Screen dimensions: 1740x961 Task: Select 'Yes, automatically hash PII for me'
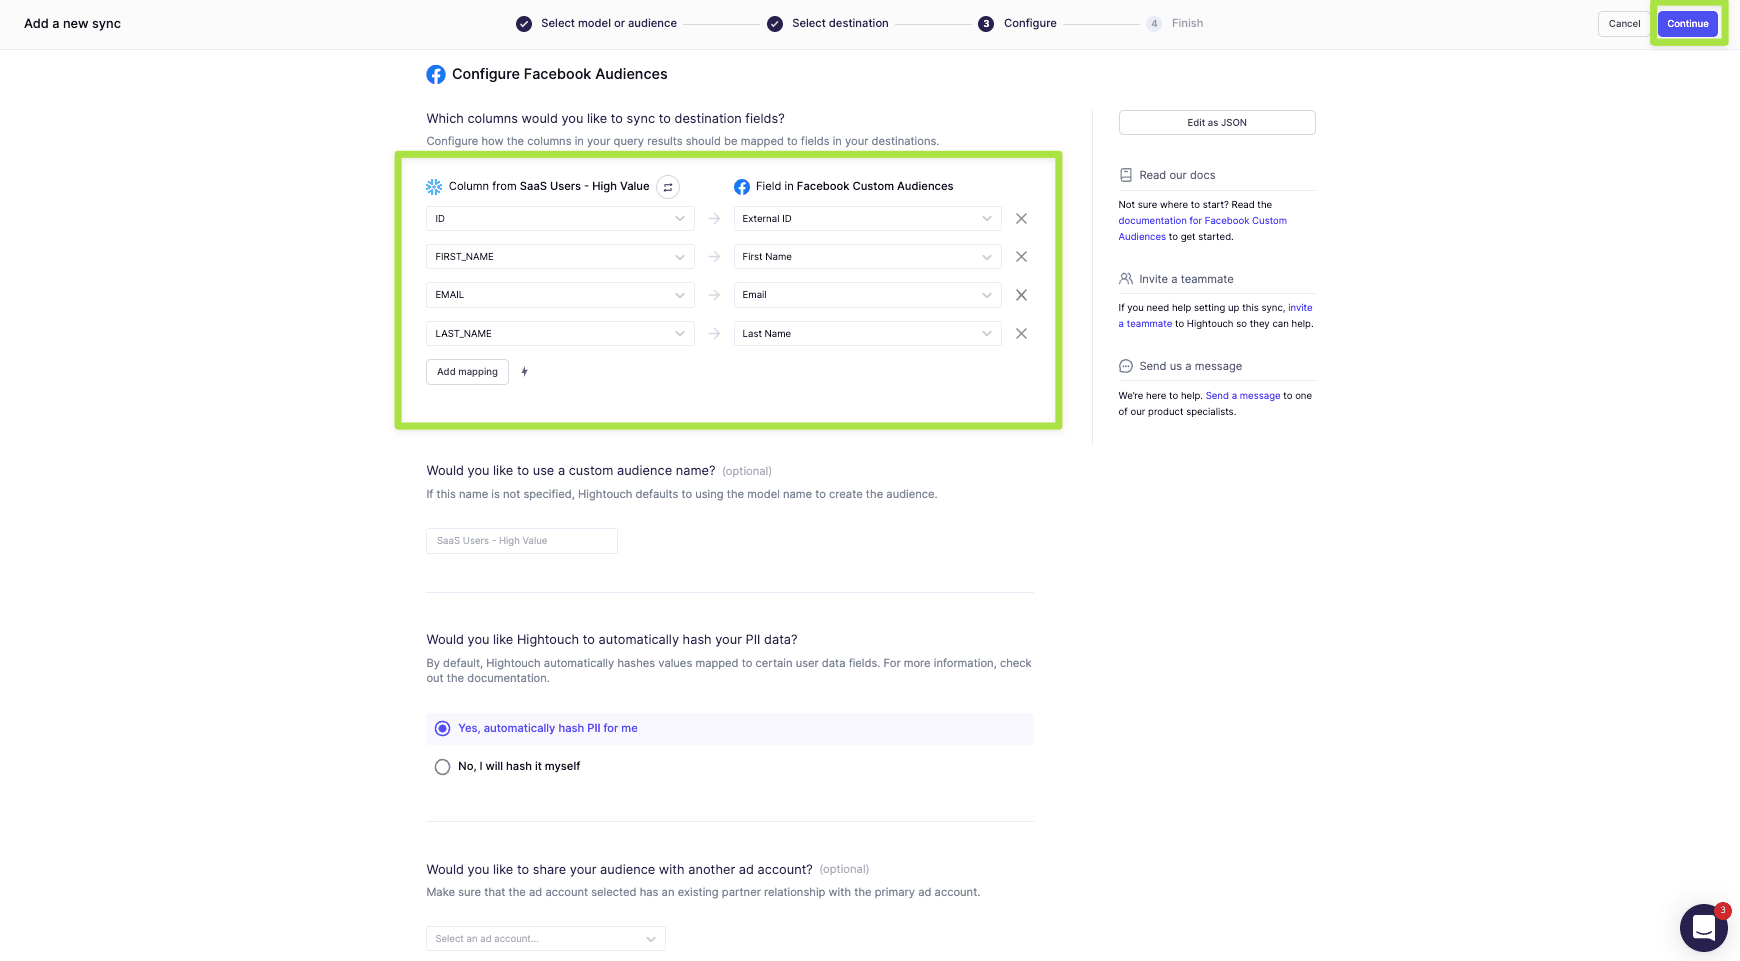pyautogui.click(x=443, y=729)
